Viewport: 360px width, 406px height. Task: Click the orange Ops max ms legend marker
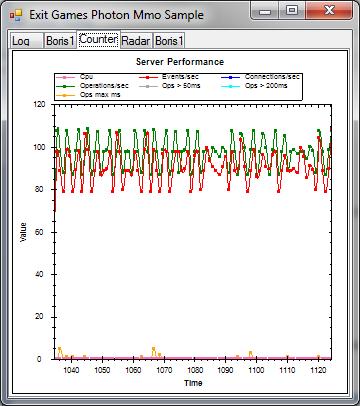tap(65, 95)
